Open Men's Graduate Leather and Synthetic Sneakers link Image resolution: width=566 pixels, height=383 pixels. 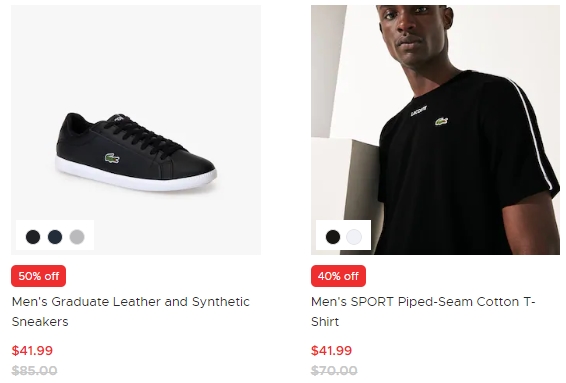tap(130, 312)
